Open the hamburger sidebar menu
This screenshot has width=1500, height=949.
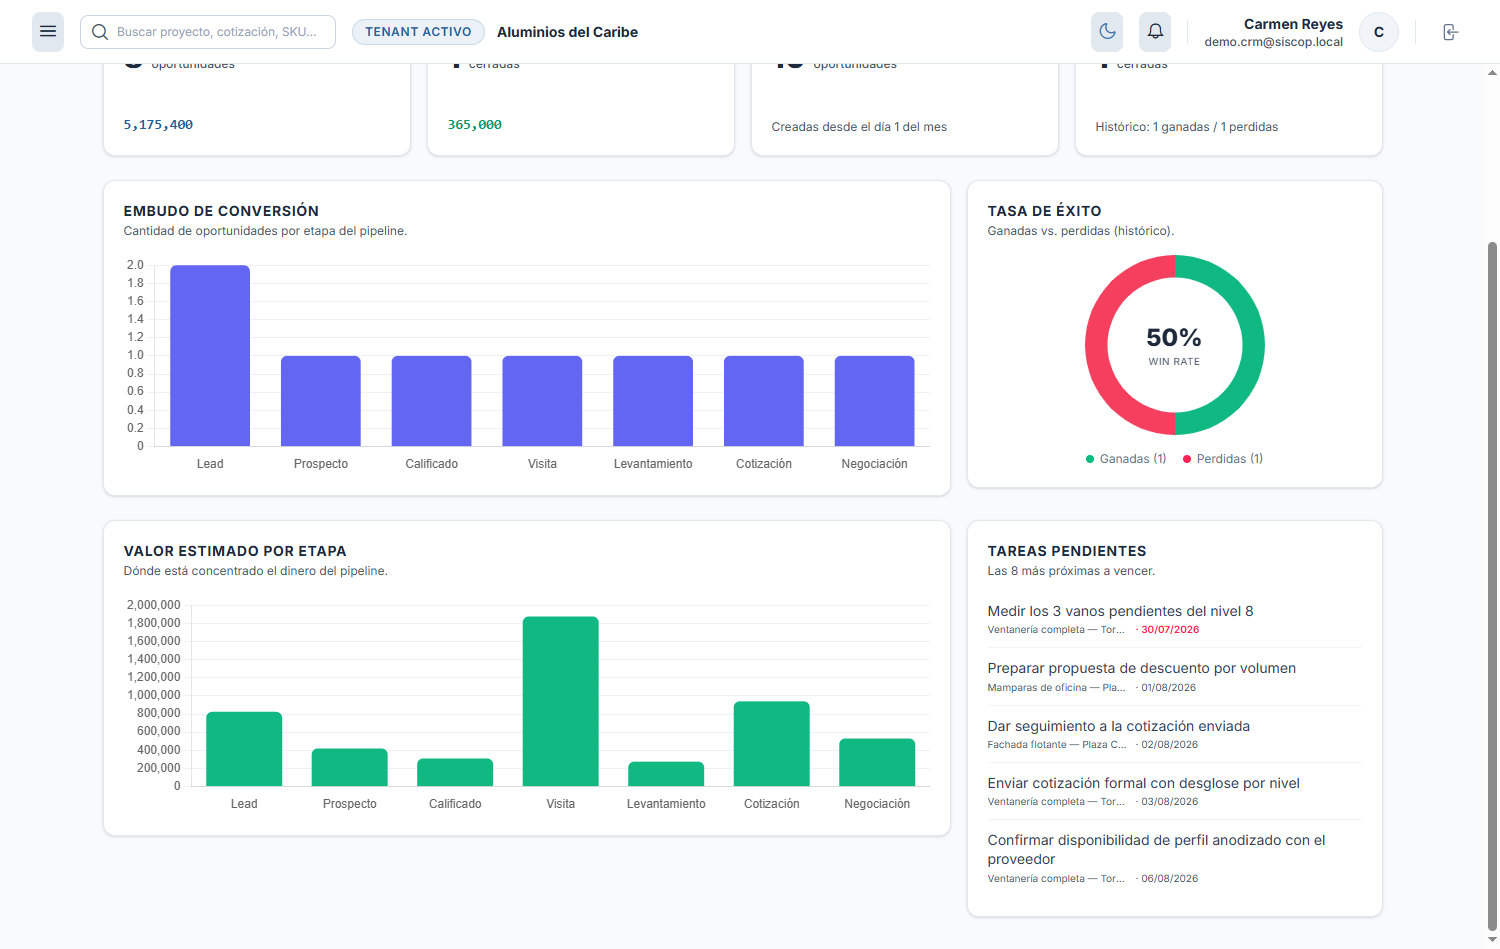[x=48, y=32]
